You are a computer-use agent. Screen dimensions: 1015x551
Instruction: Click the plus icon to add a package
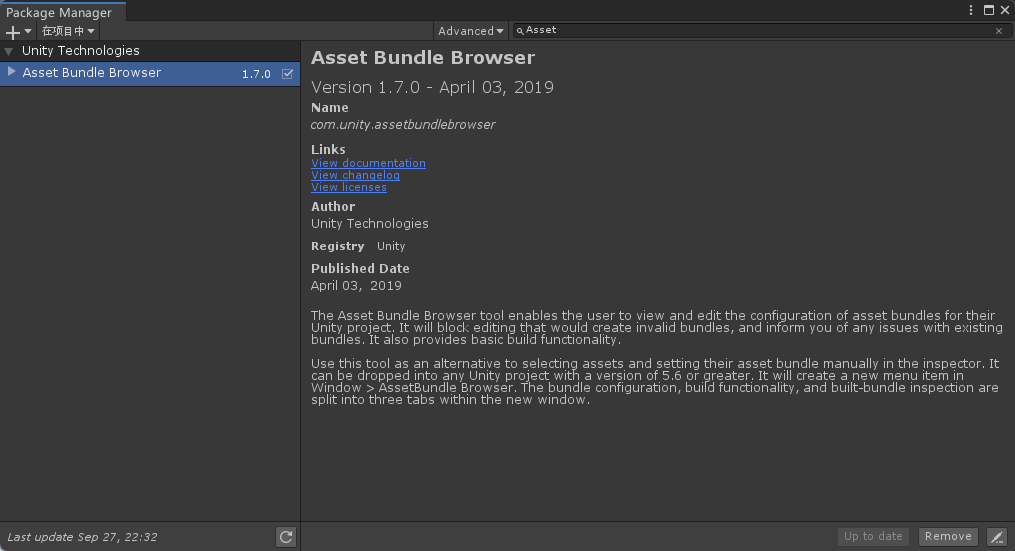[13, 31]
